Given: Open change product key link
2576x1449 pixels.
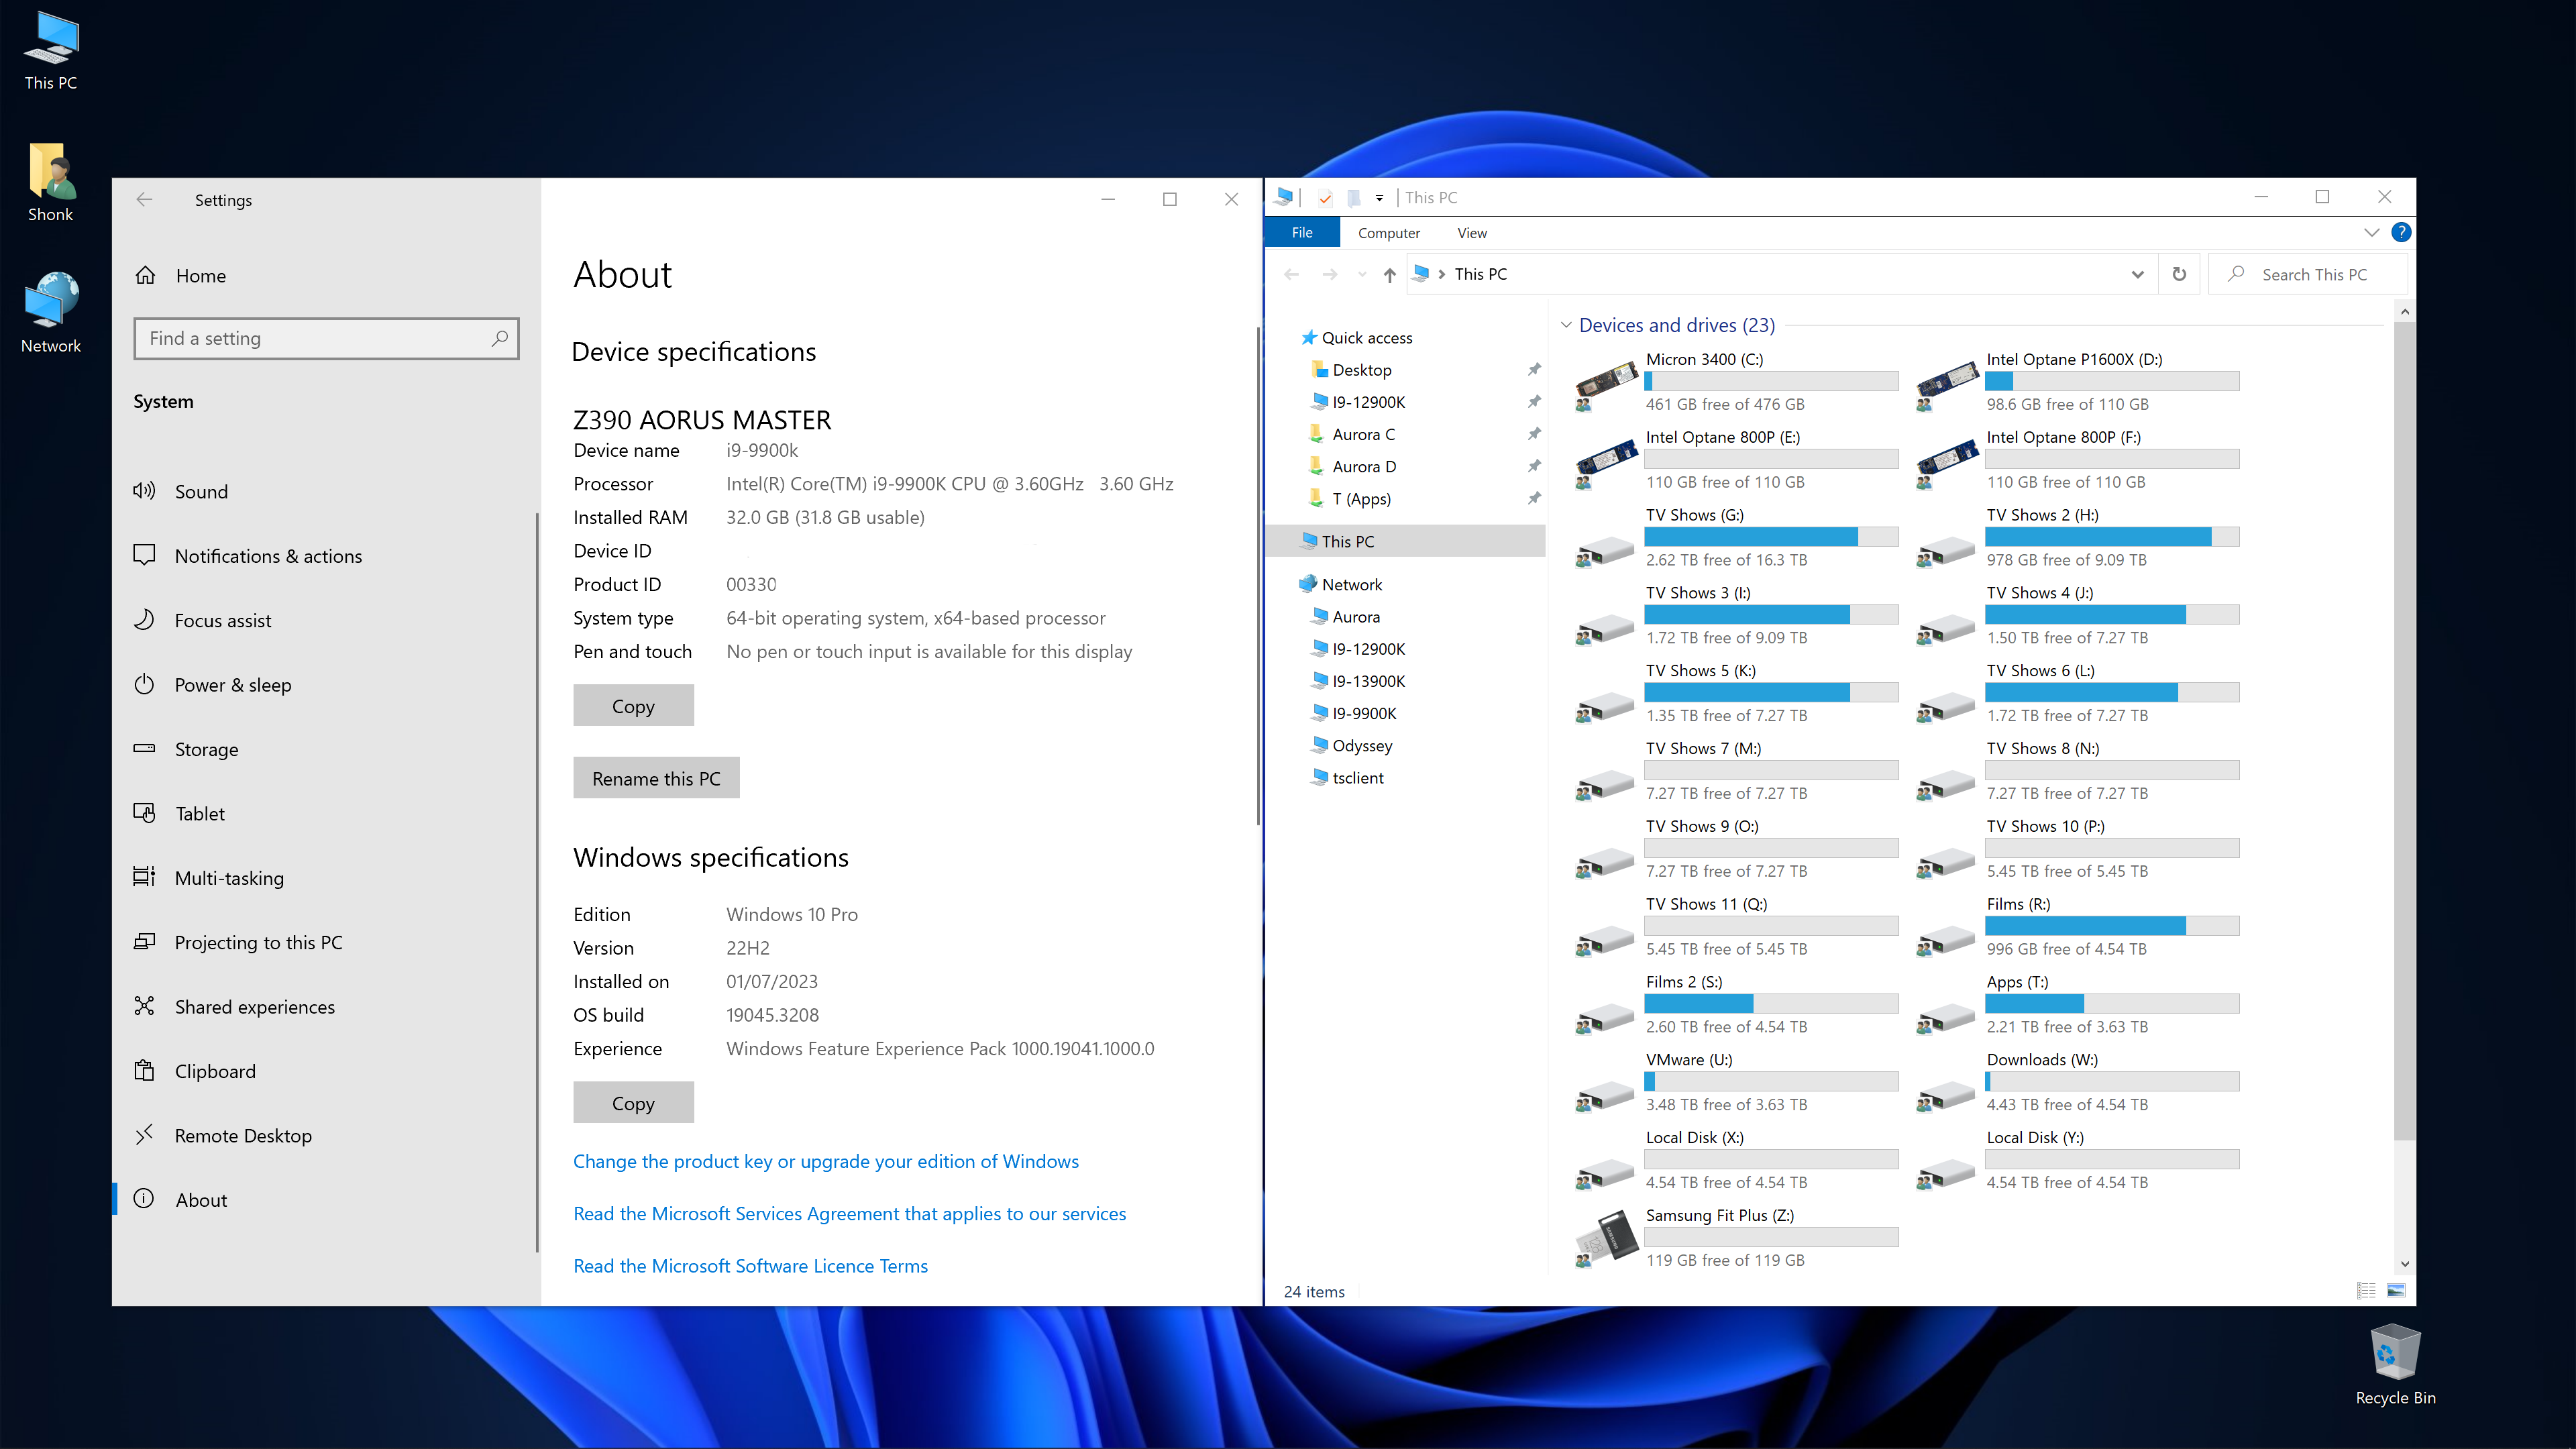Looking at the screenshot, I should point(825,1161).
